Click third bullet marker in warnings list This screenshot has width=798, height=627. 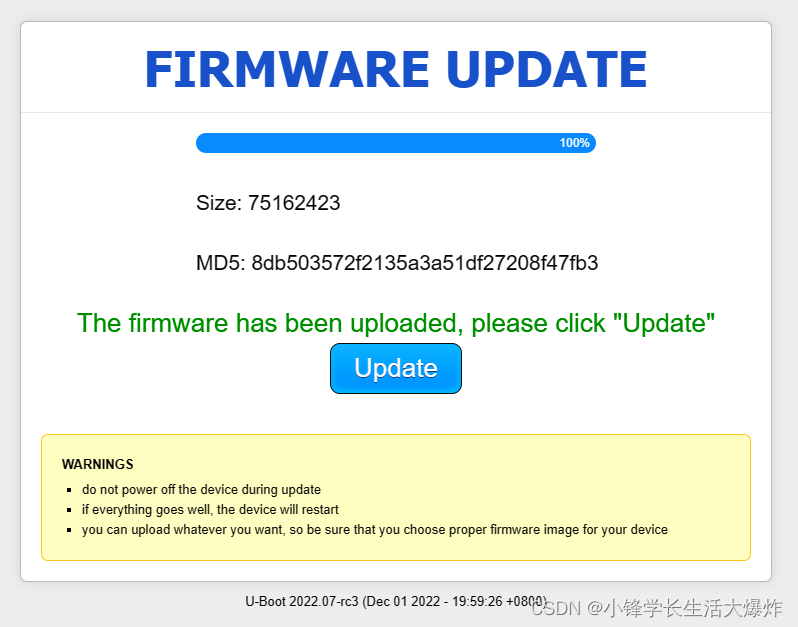69,530
